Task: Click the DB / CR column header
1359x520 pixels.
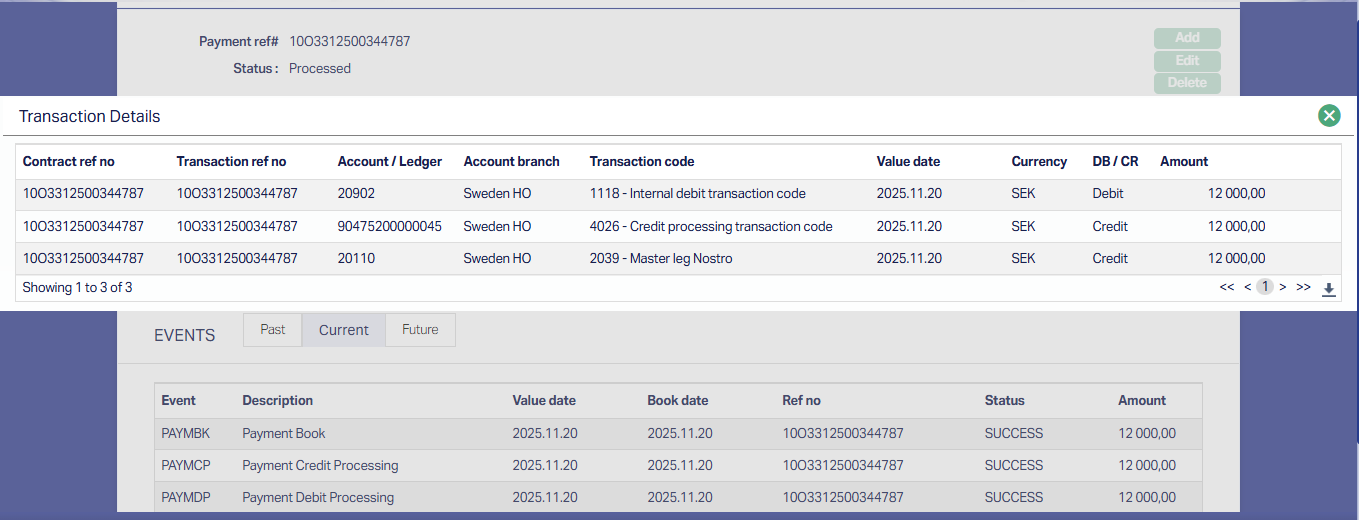Action: point(1115,162)
